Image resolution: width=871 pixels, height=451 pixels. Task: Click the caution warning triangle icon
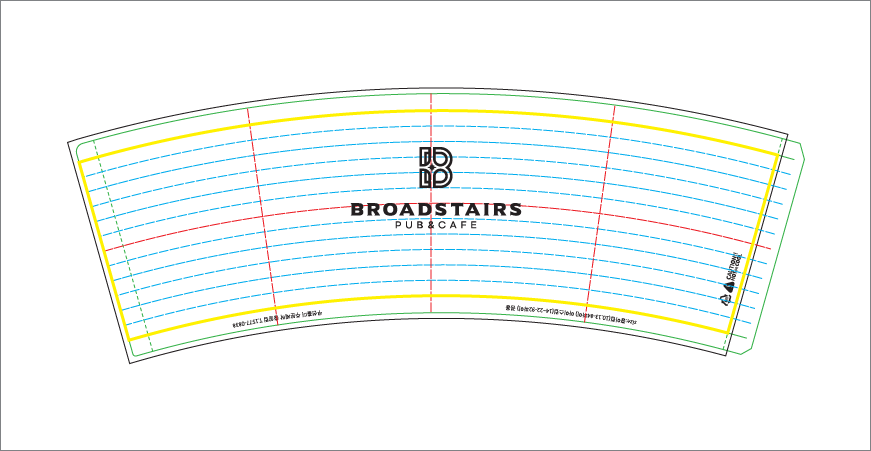(730, 286)
